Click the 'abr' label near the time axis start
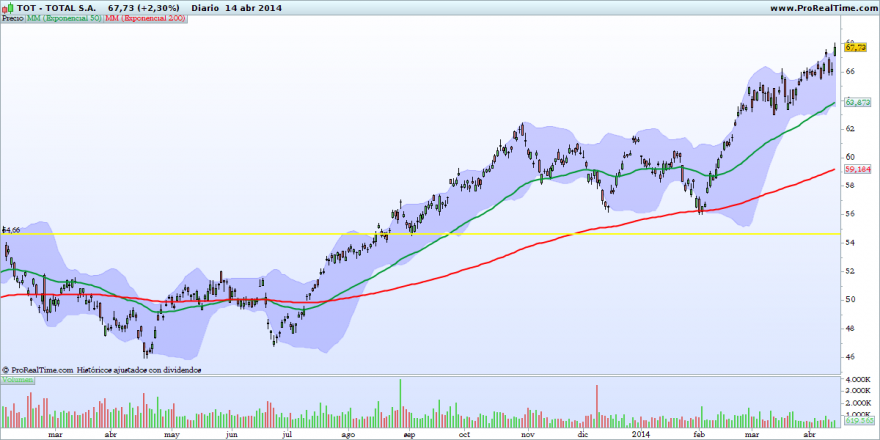The height and width of the screenshot is (440, 880). [111, 434]
